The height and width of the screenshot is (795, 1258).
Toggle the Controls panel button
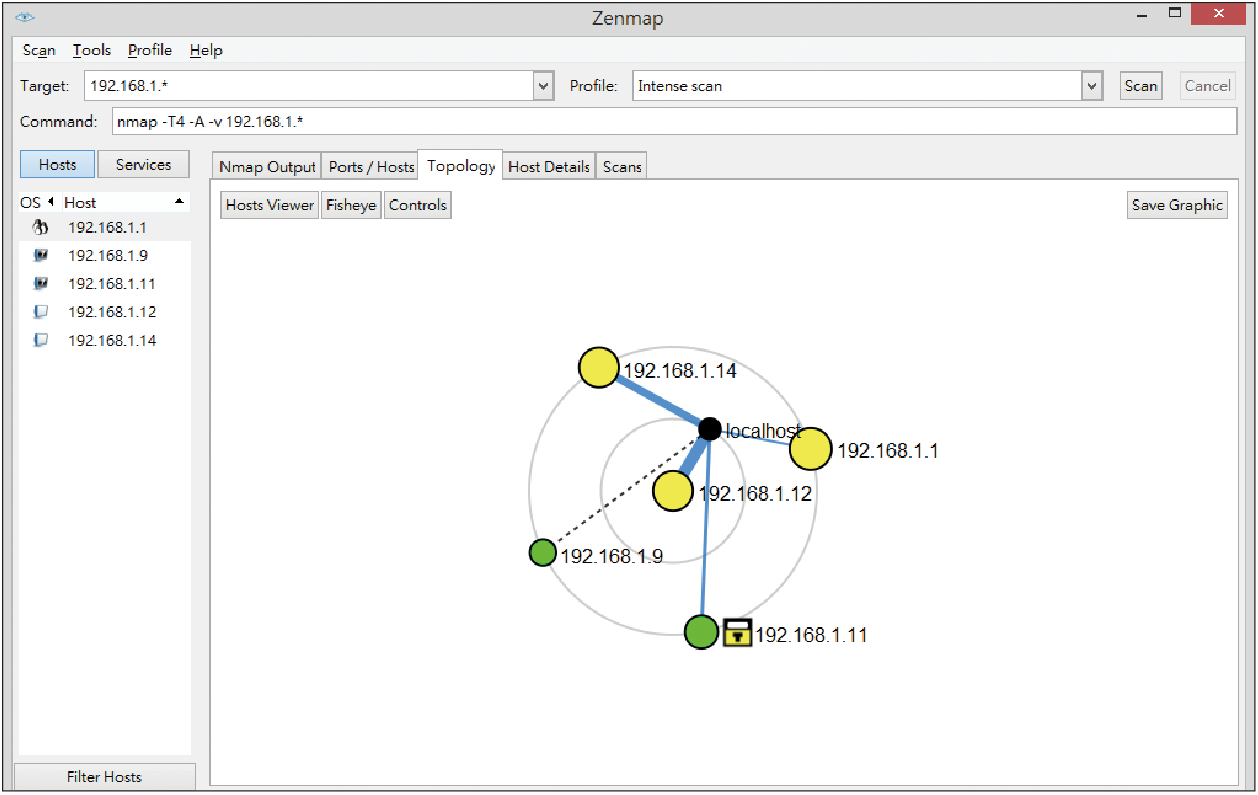[x=418, y=205]
